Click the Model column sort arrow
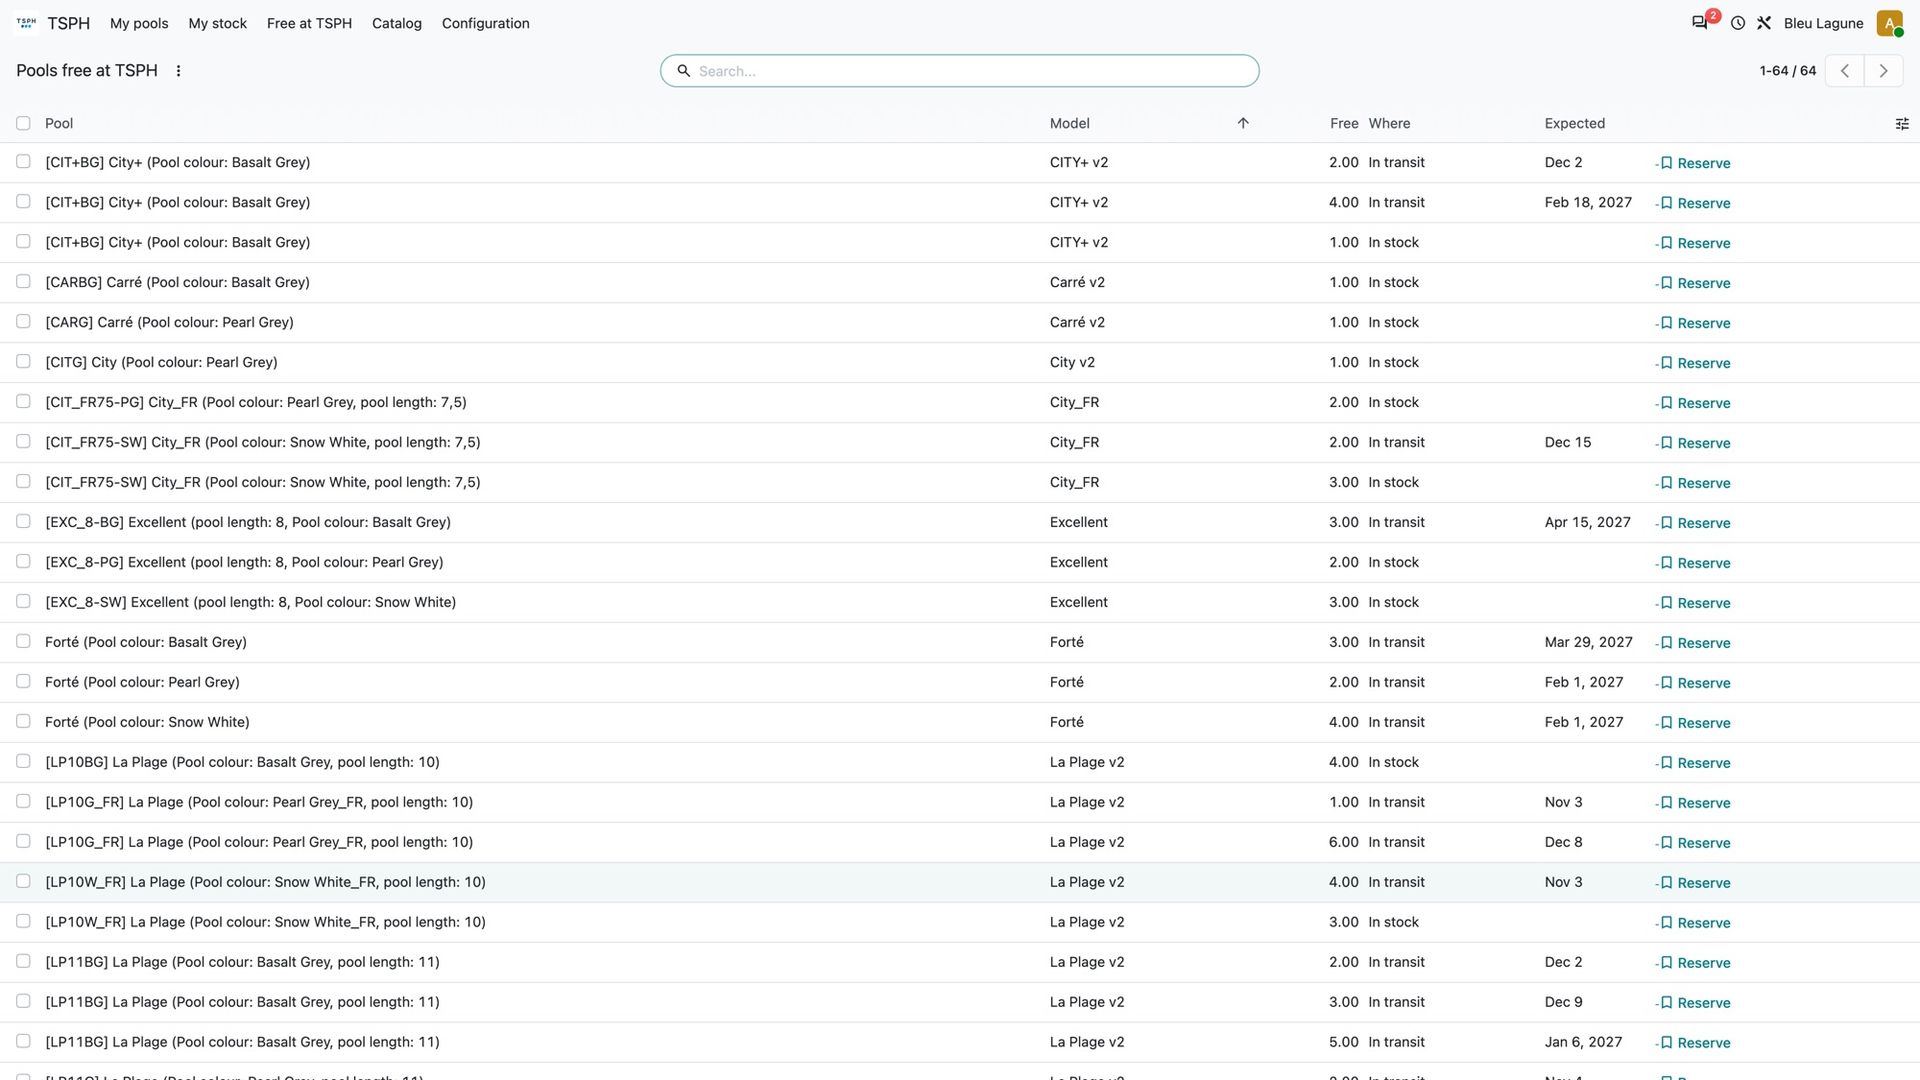Image resolution: width=1920 pixels, height=1080 pixels. click(1243, 123)
